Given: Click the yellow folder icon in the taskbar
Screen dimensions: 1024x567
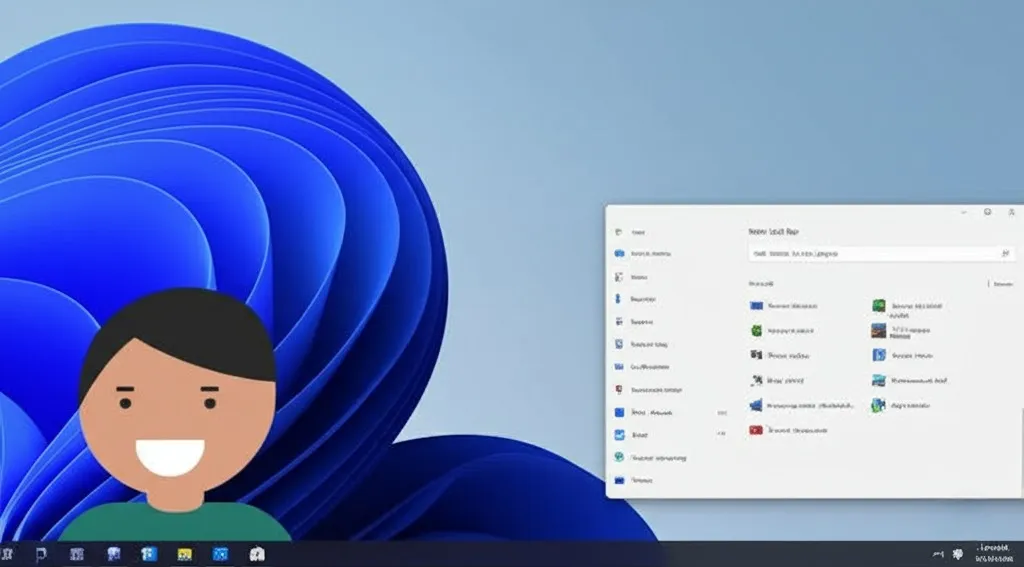Looking at the screenshot, I should coord(184,554).
